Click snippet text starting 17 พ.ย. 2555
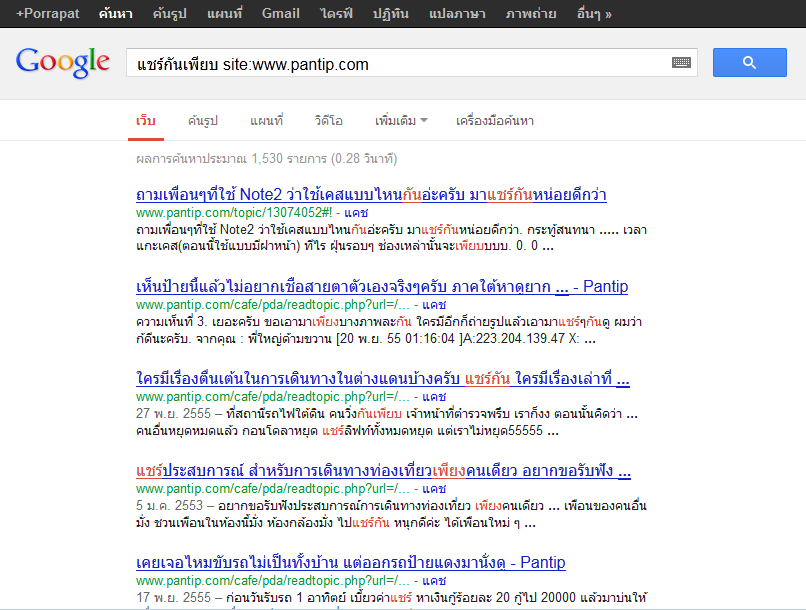This screenshot has width=806, height=610. (x=391, y=598)
